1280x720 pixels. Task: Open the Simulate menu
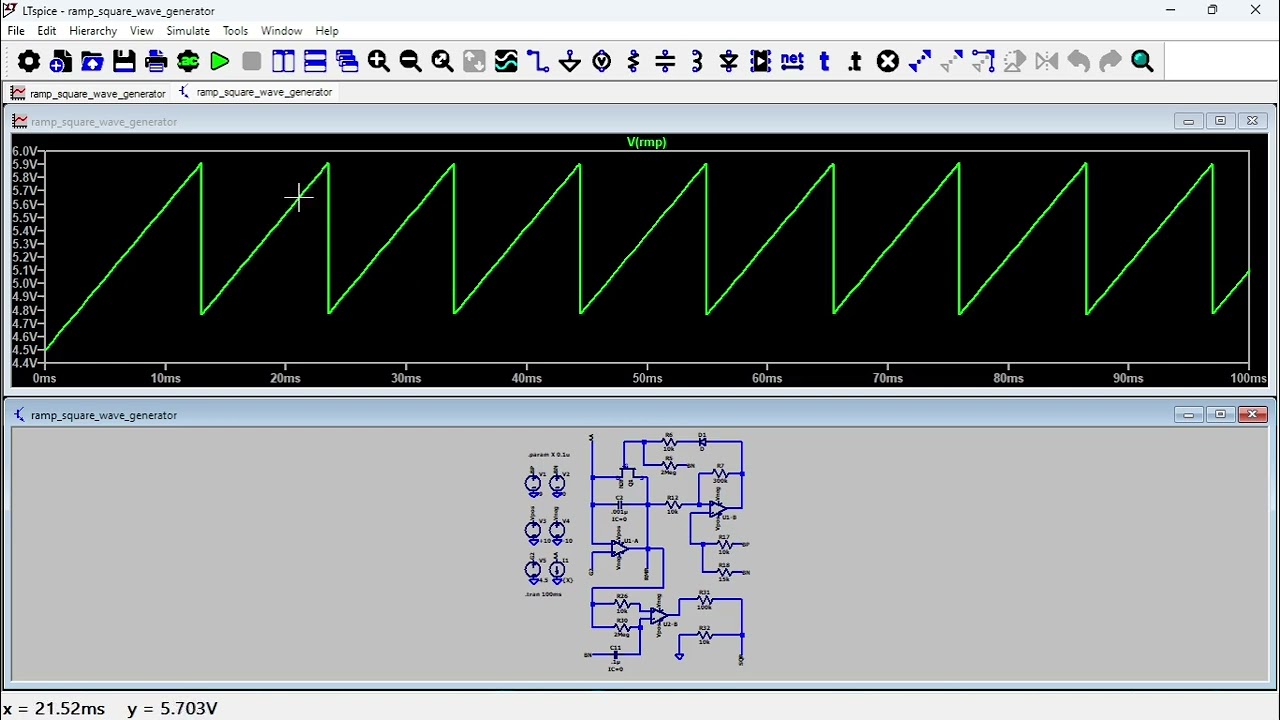pos(188,31)
